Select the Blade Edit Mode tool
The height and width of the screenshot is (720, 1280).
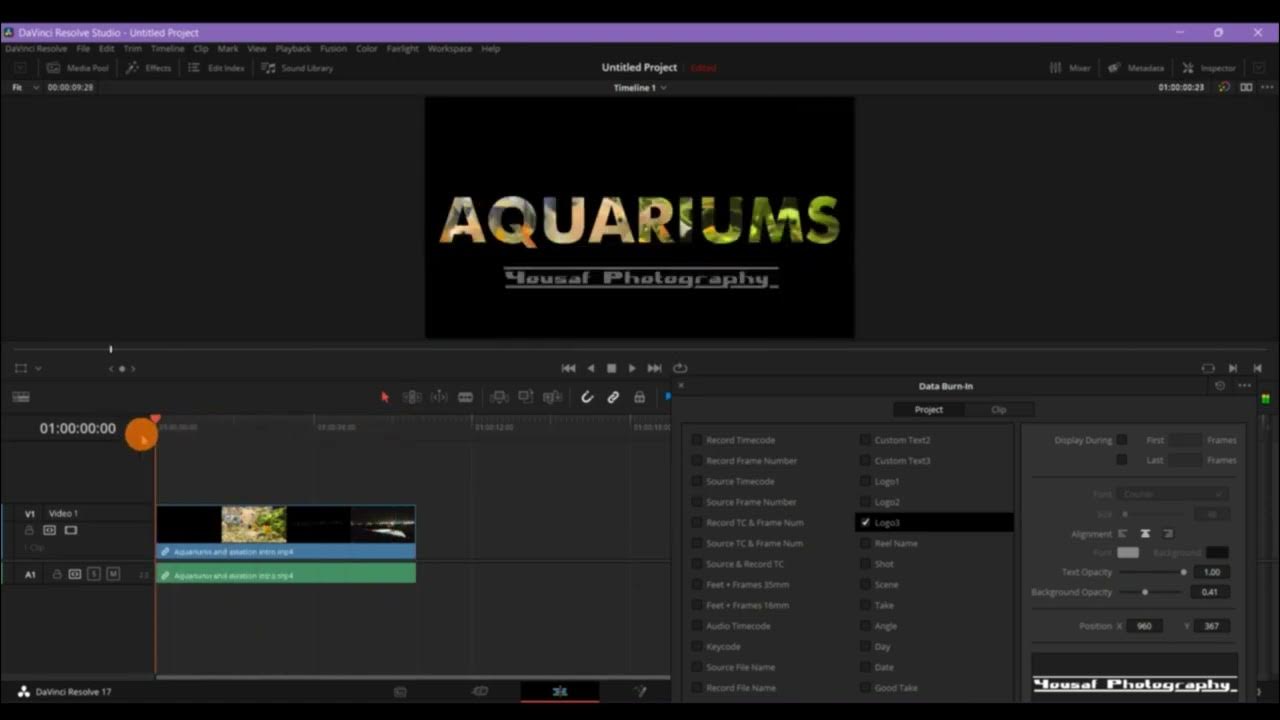pos(465,397)
